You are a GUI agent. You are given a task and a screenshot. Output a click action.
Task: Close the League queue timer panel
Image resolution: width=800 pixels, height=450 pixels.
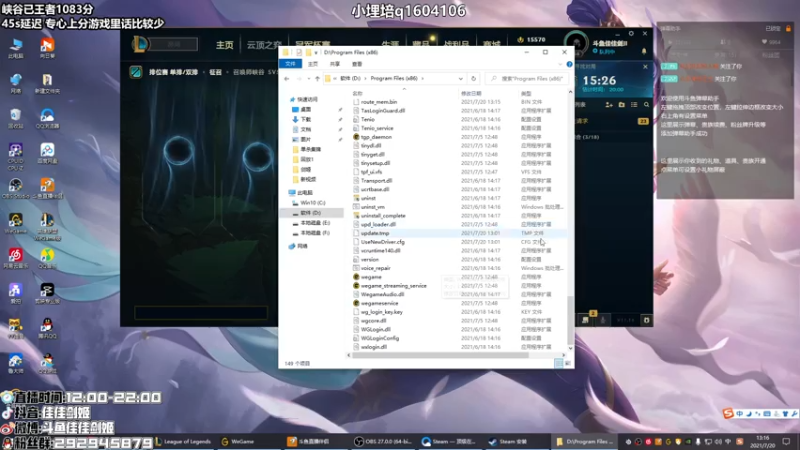tap(645, 67)
